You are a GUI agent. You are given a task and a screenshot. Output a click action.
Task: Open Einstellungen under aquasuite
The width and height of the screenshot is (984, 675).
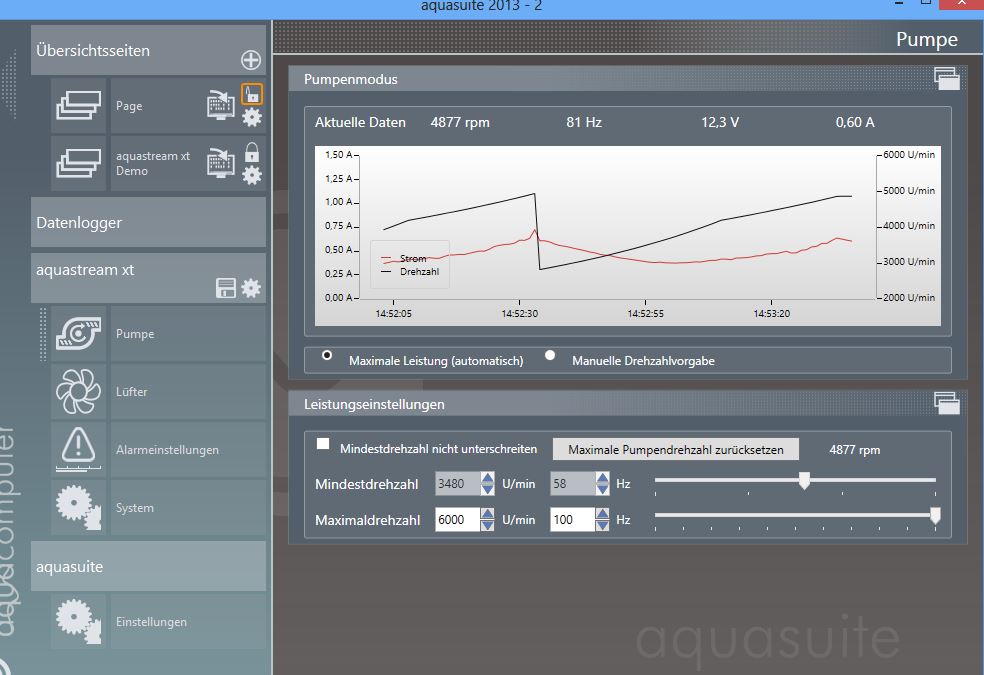point(150,621)
